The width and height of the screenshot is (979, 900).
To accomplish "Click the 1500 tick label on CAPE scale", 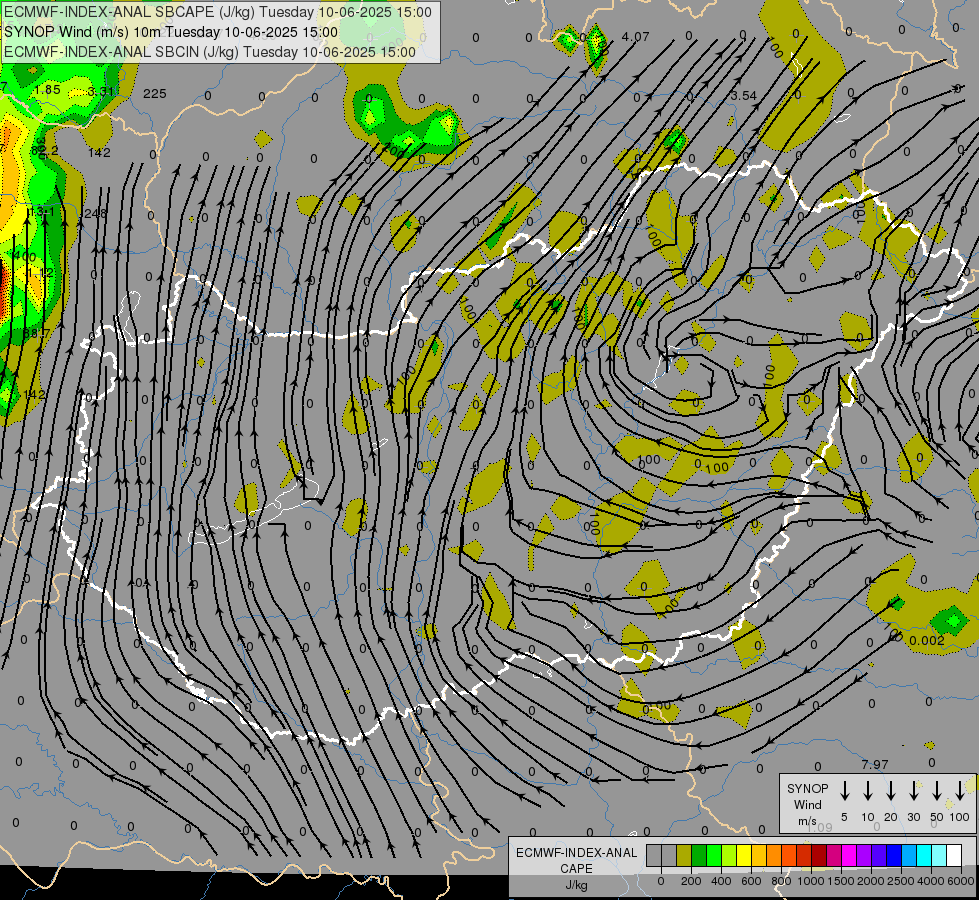I will 841,881.
